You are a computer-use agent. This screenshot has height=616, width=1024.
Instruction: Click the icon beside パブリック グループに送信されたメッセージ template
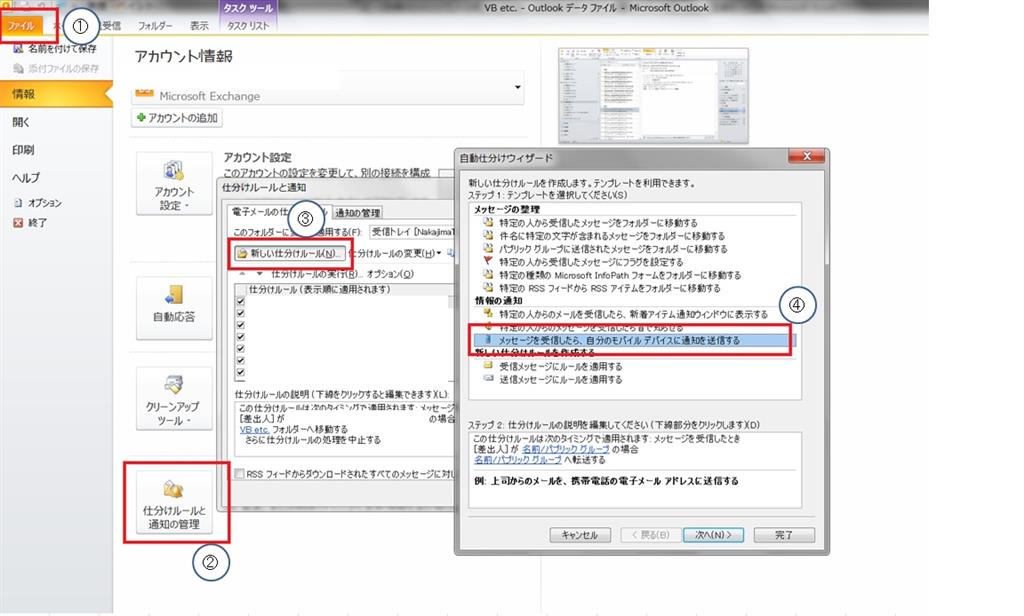click(x=488, y=248)
